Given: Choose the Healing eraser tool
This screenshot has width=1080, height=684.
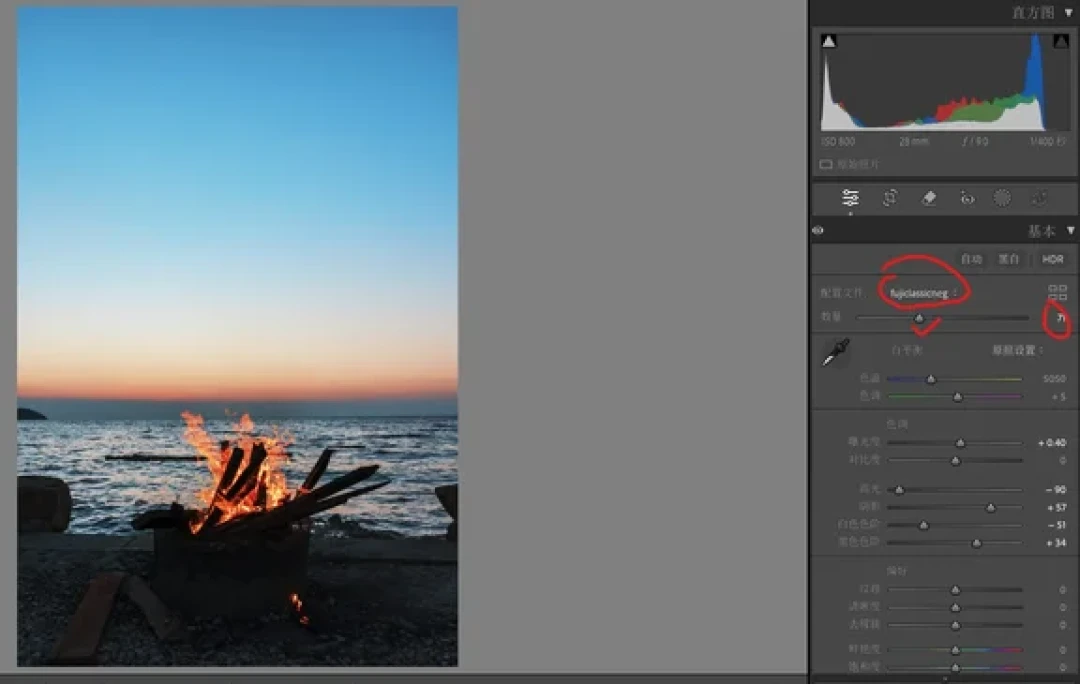Looking at the screenshot, I should point(928,198).
